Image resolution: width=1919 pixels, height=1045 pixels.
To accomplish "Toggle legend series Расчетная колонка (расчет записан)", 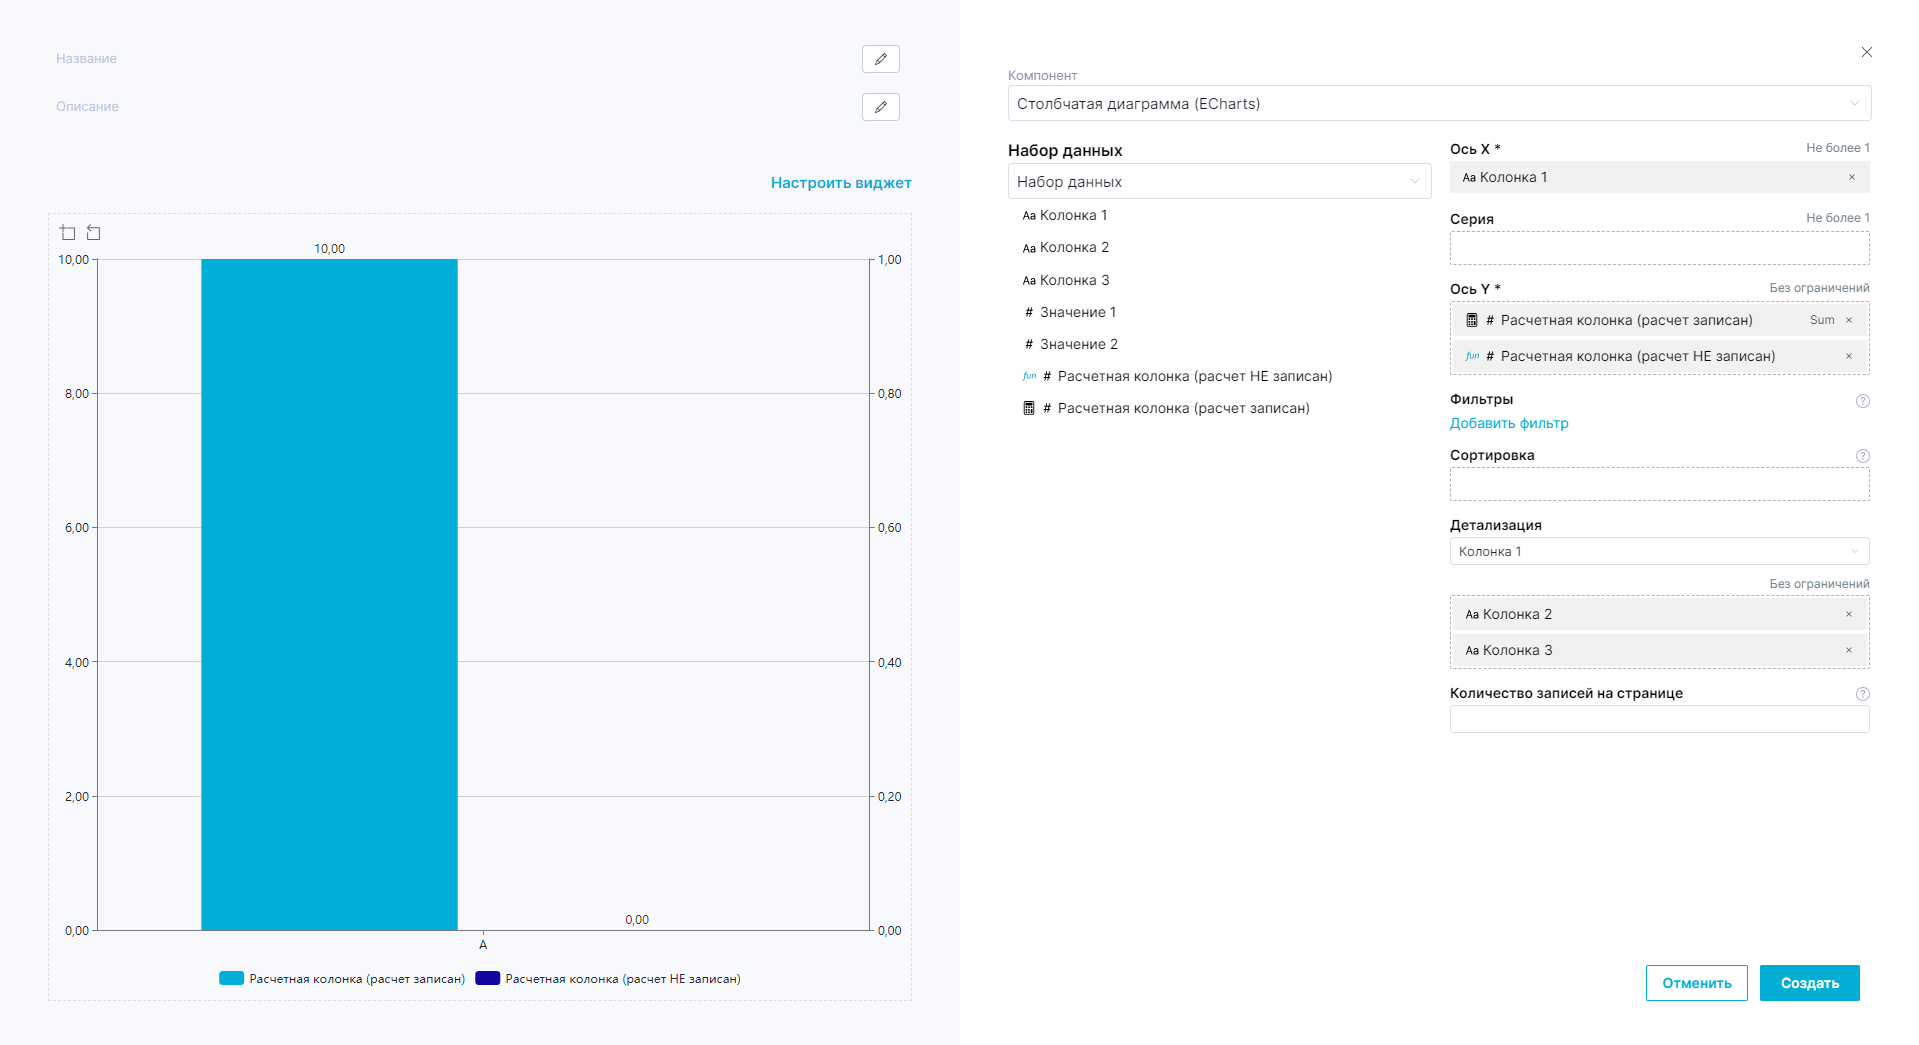I will [342, 979].
